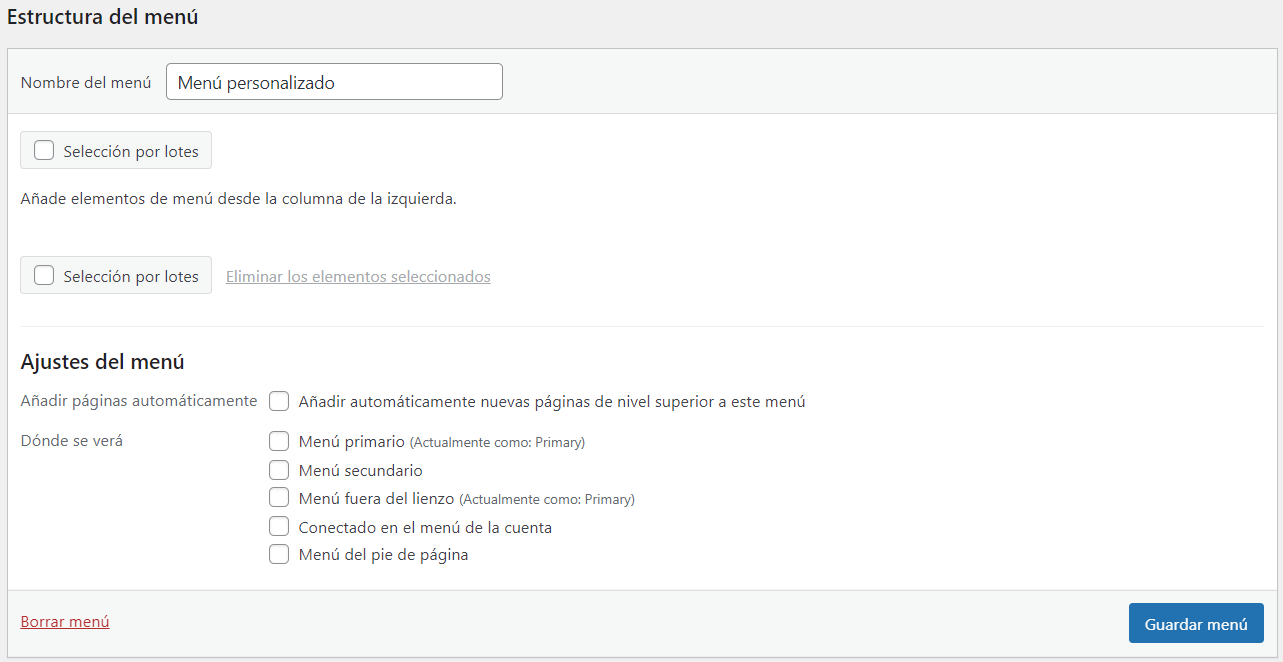The width and height of the screenshot is (1283, 662).
Task: Activate the top Selección por lotes checkbox
Action: (44, 149)
